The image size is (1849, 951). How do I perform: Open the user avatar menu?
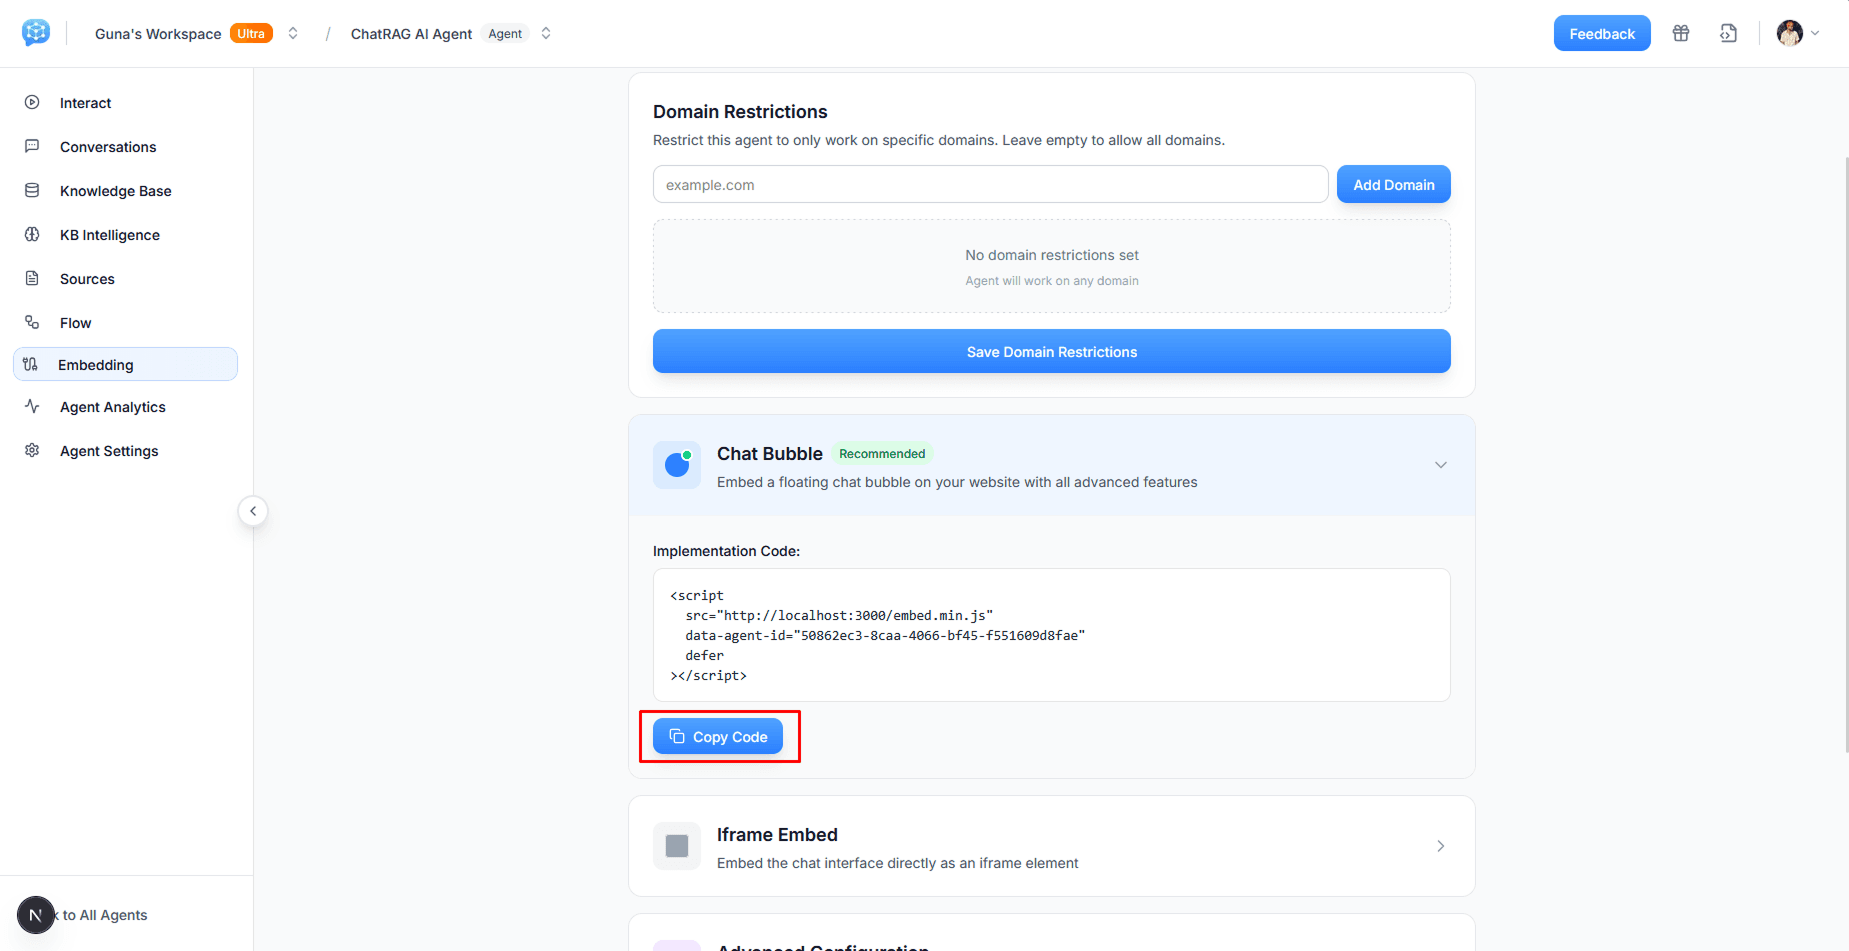pyautogui.click(x=1797, y=33)
